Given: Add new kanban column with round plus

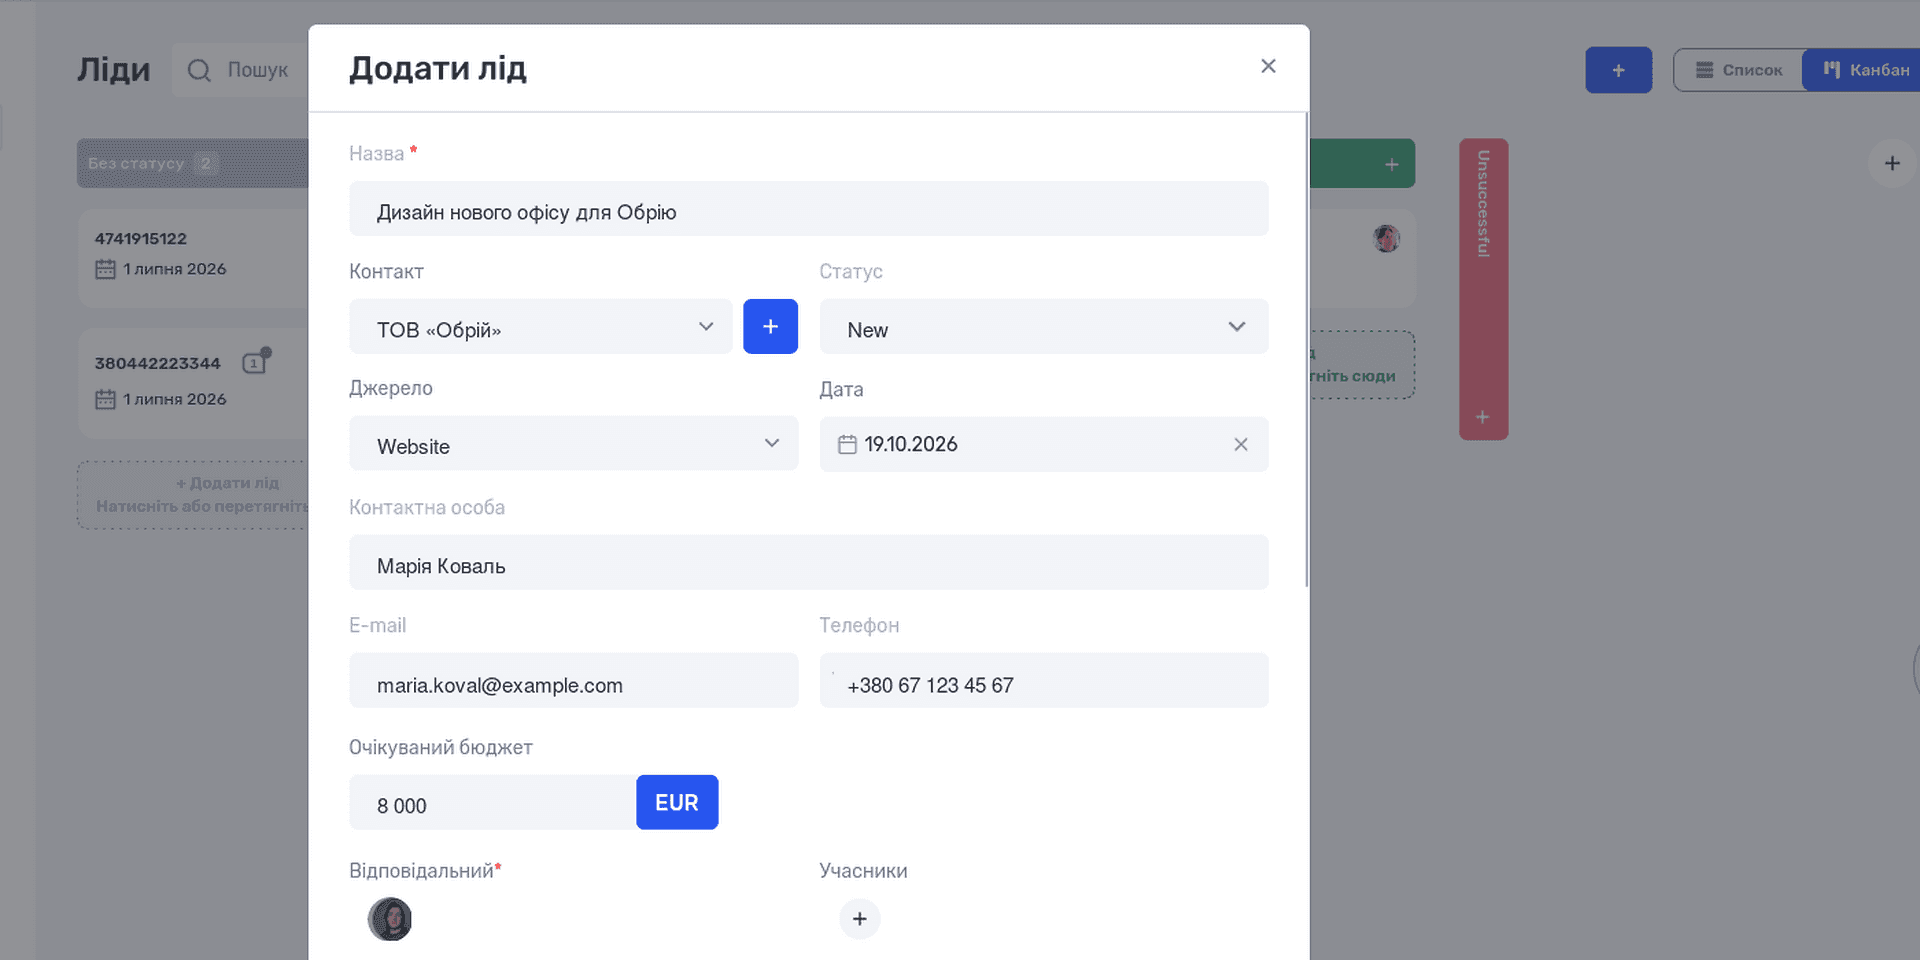Looking at the screenshot, I should (1892, 163).
